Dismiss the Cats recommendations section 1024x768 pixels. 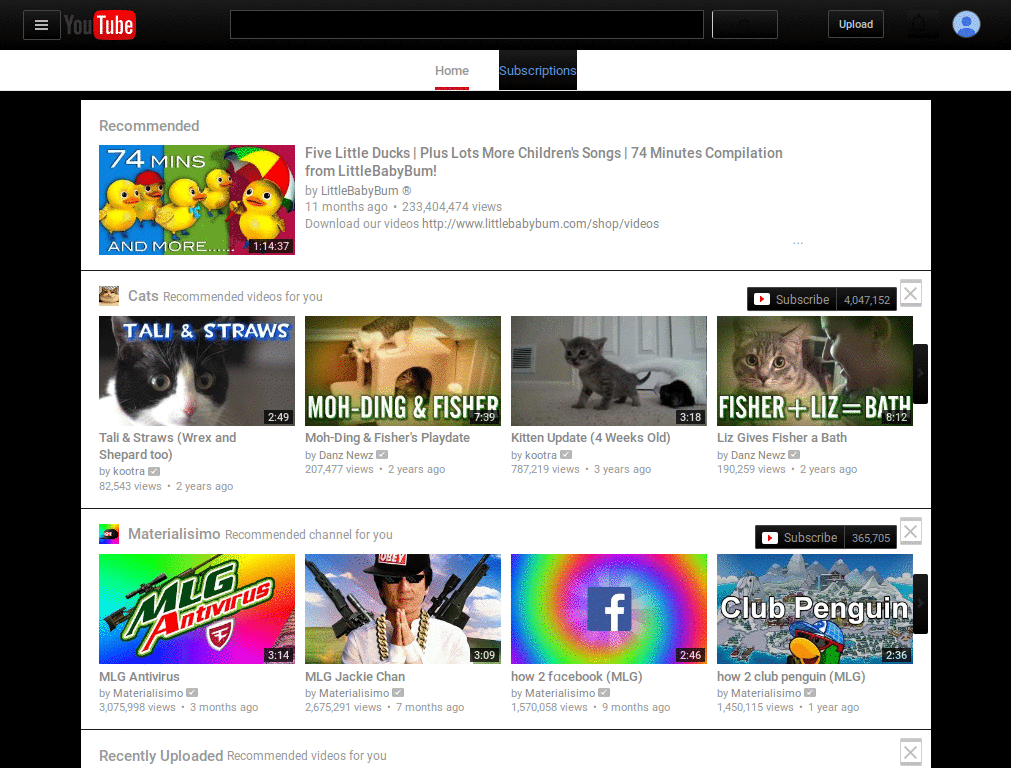tap(910, 293)
